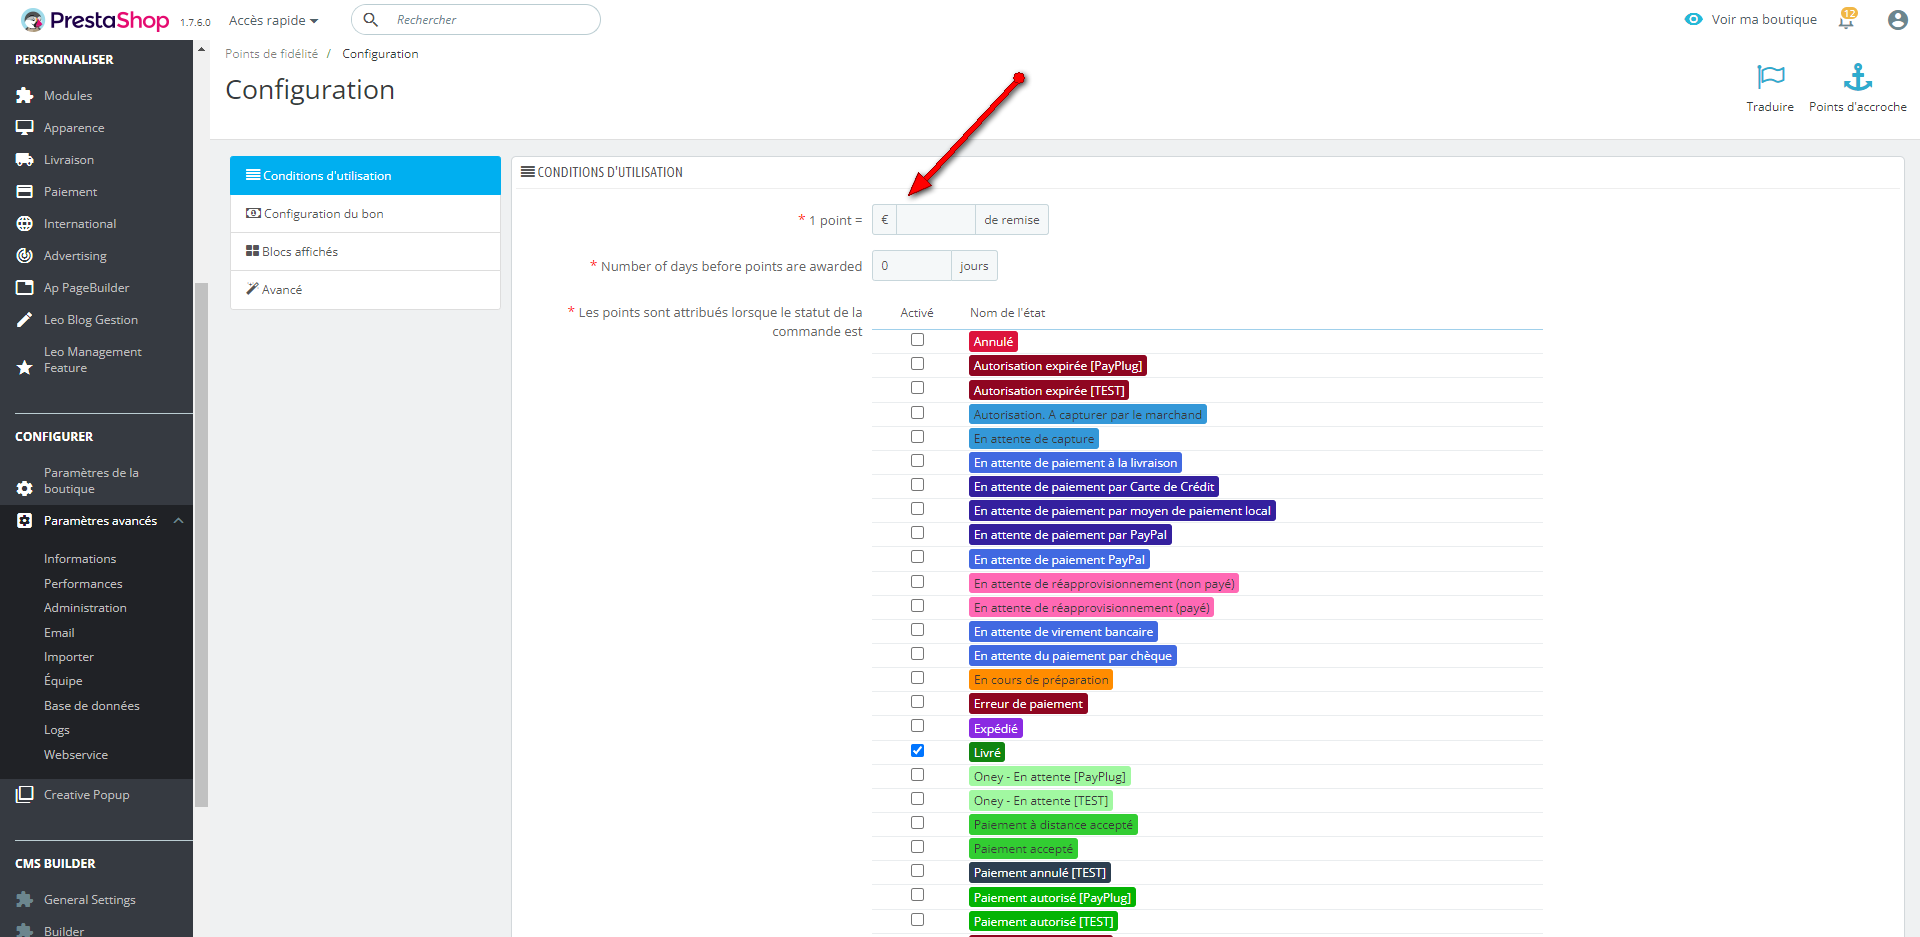Click the General Settings puzzle icon

point(25,900)
